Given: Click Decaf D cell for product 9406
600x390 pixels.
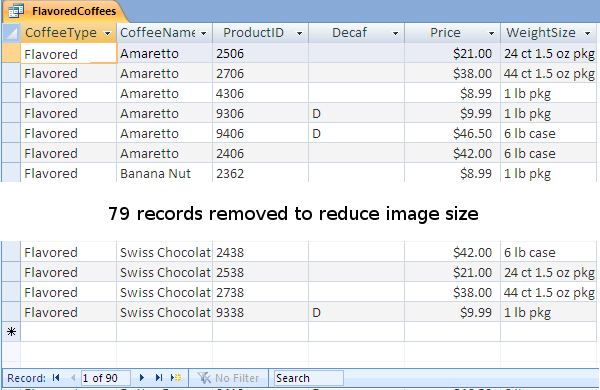Looking at the screenshot, I should [x=357, y=133].
